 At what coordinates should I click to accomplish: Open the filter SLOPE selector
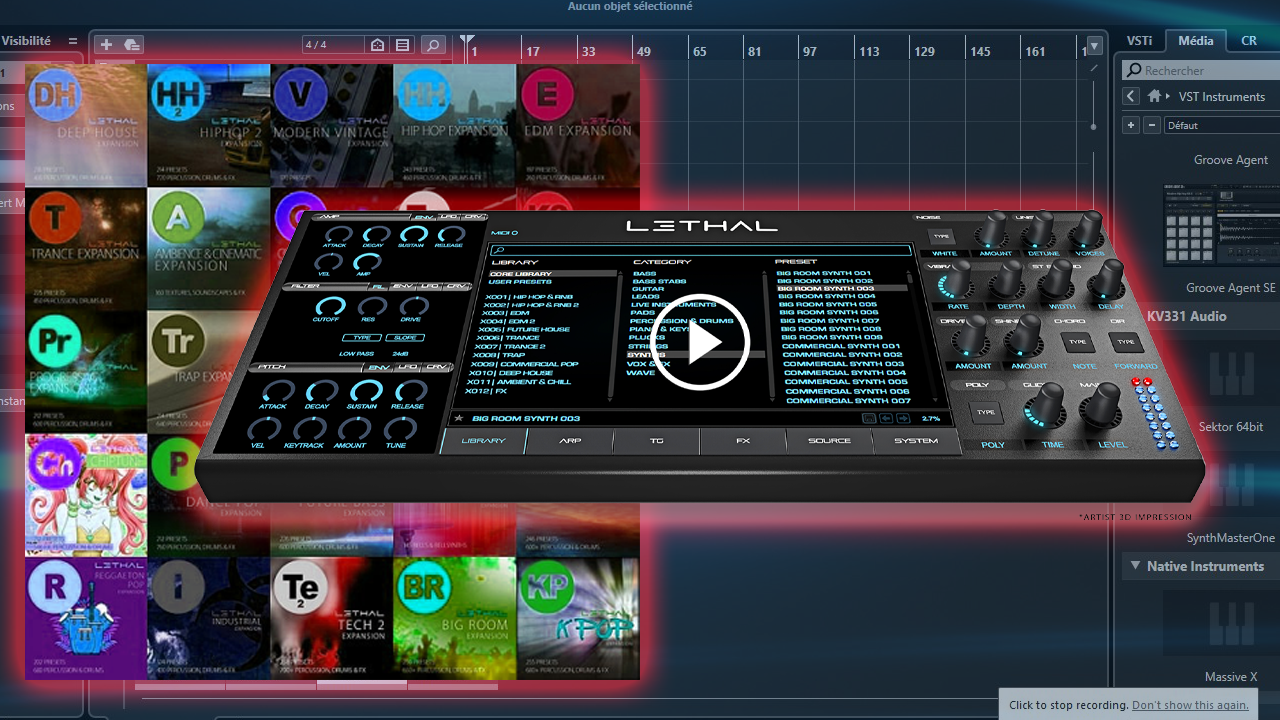tap(406, 338)
